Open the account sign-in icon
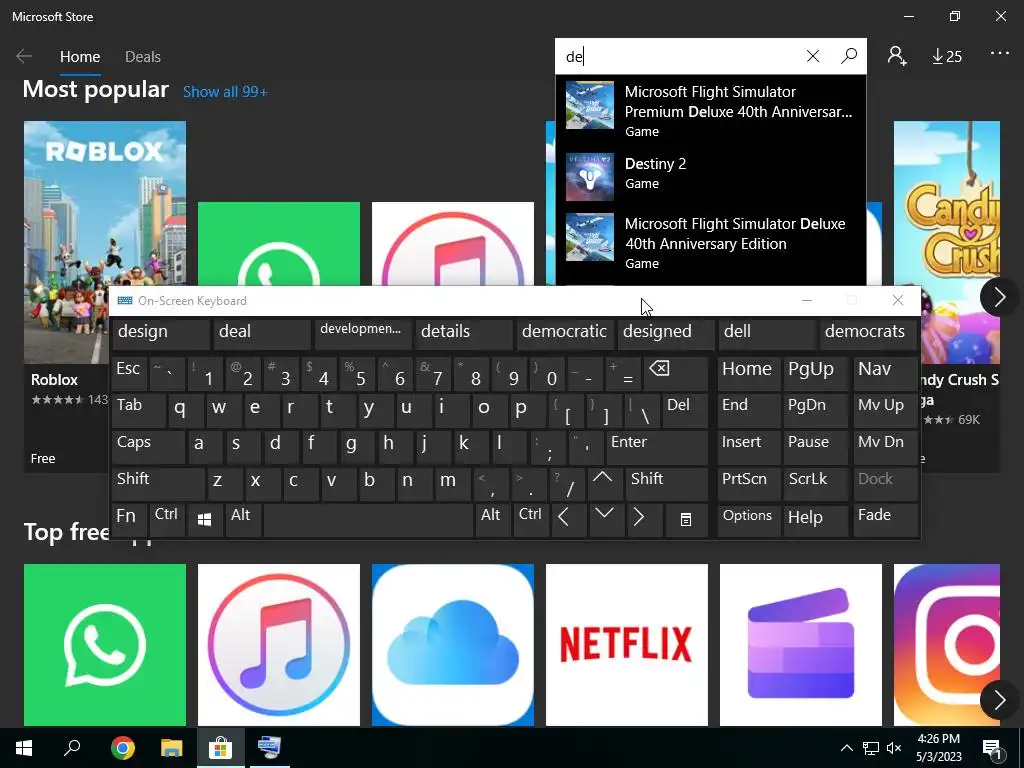Screen dimensions: 1024x768 pos(897,56)
